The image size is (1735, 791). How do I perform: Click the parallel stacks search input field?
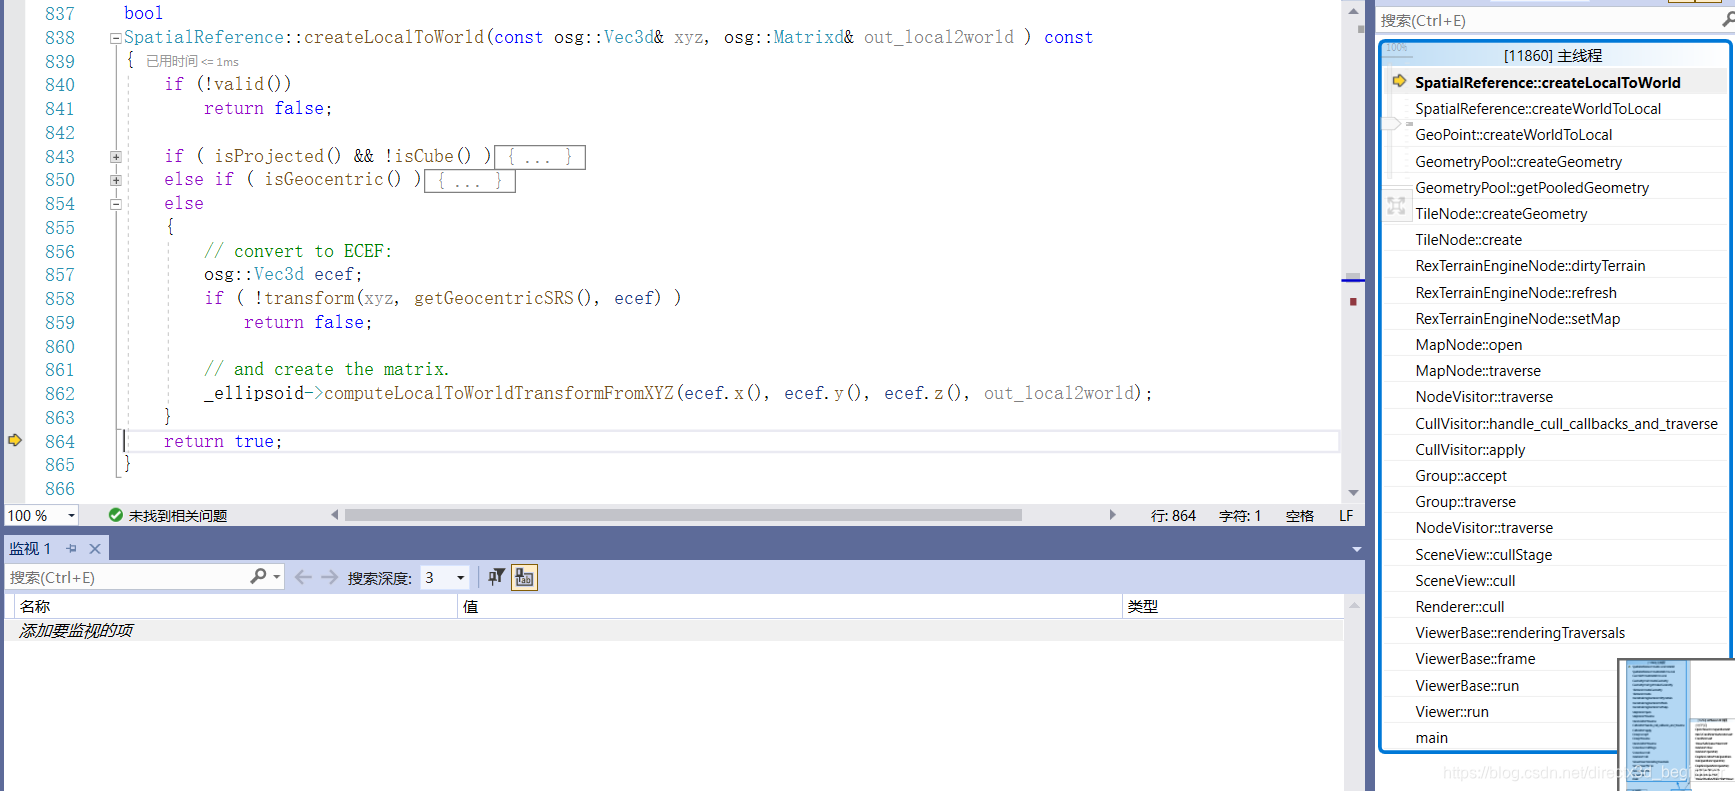point(1548,20)
